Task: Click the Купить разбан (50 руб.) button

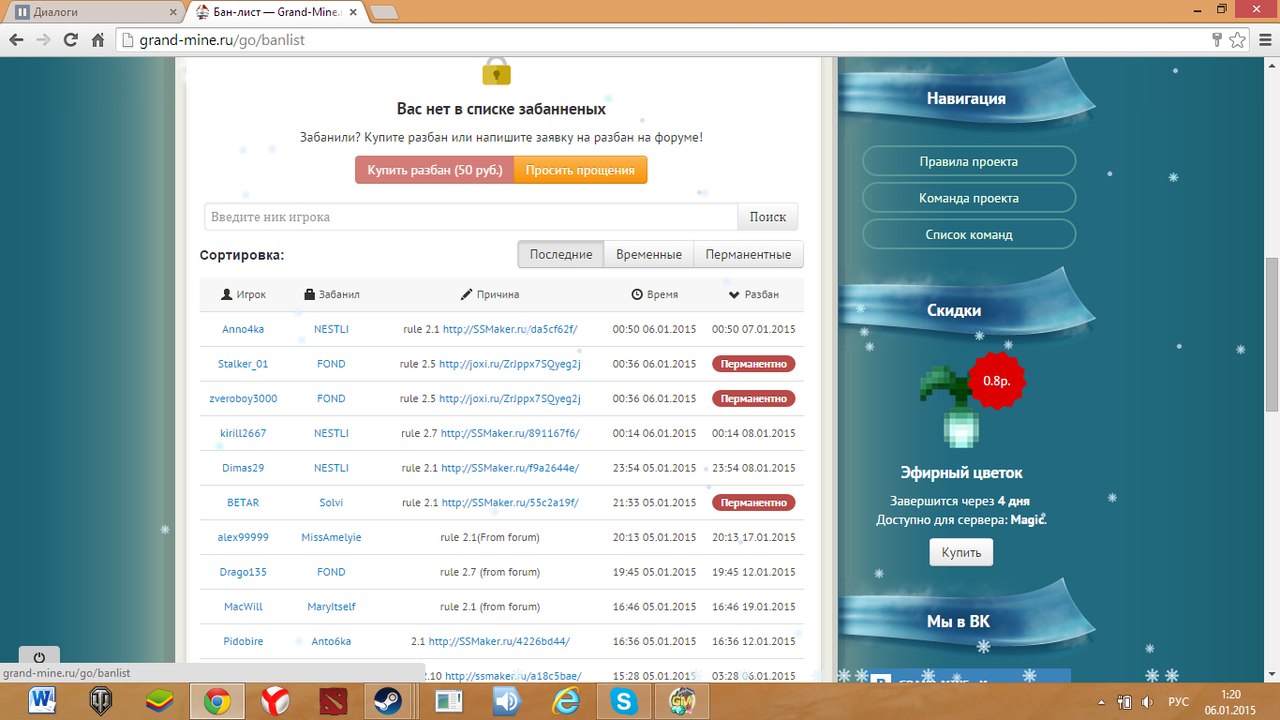Action: [x=435, y=170]
